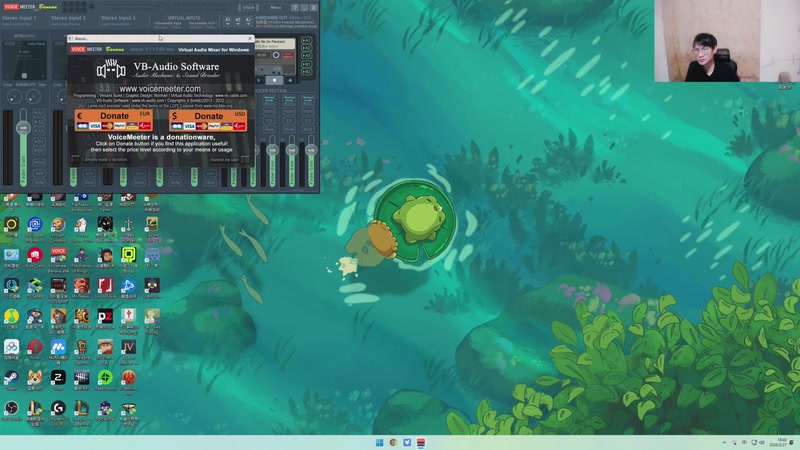Start recording on the cassette recorder
Screen dimensions: 800x450
click(x=290, y=80)
